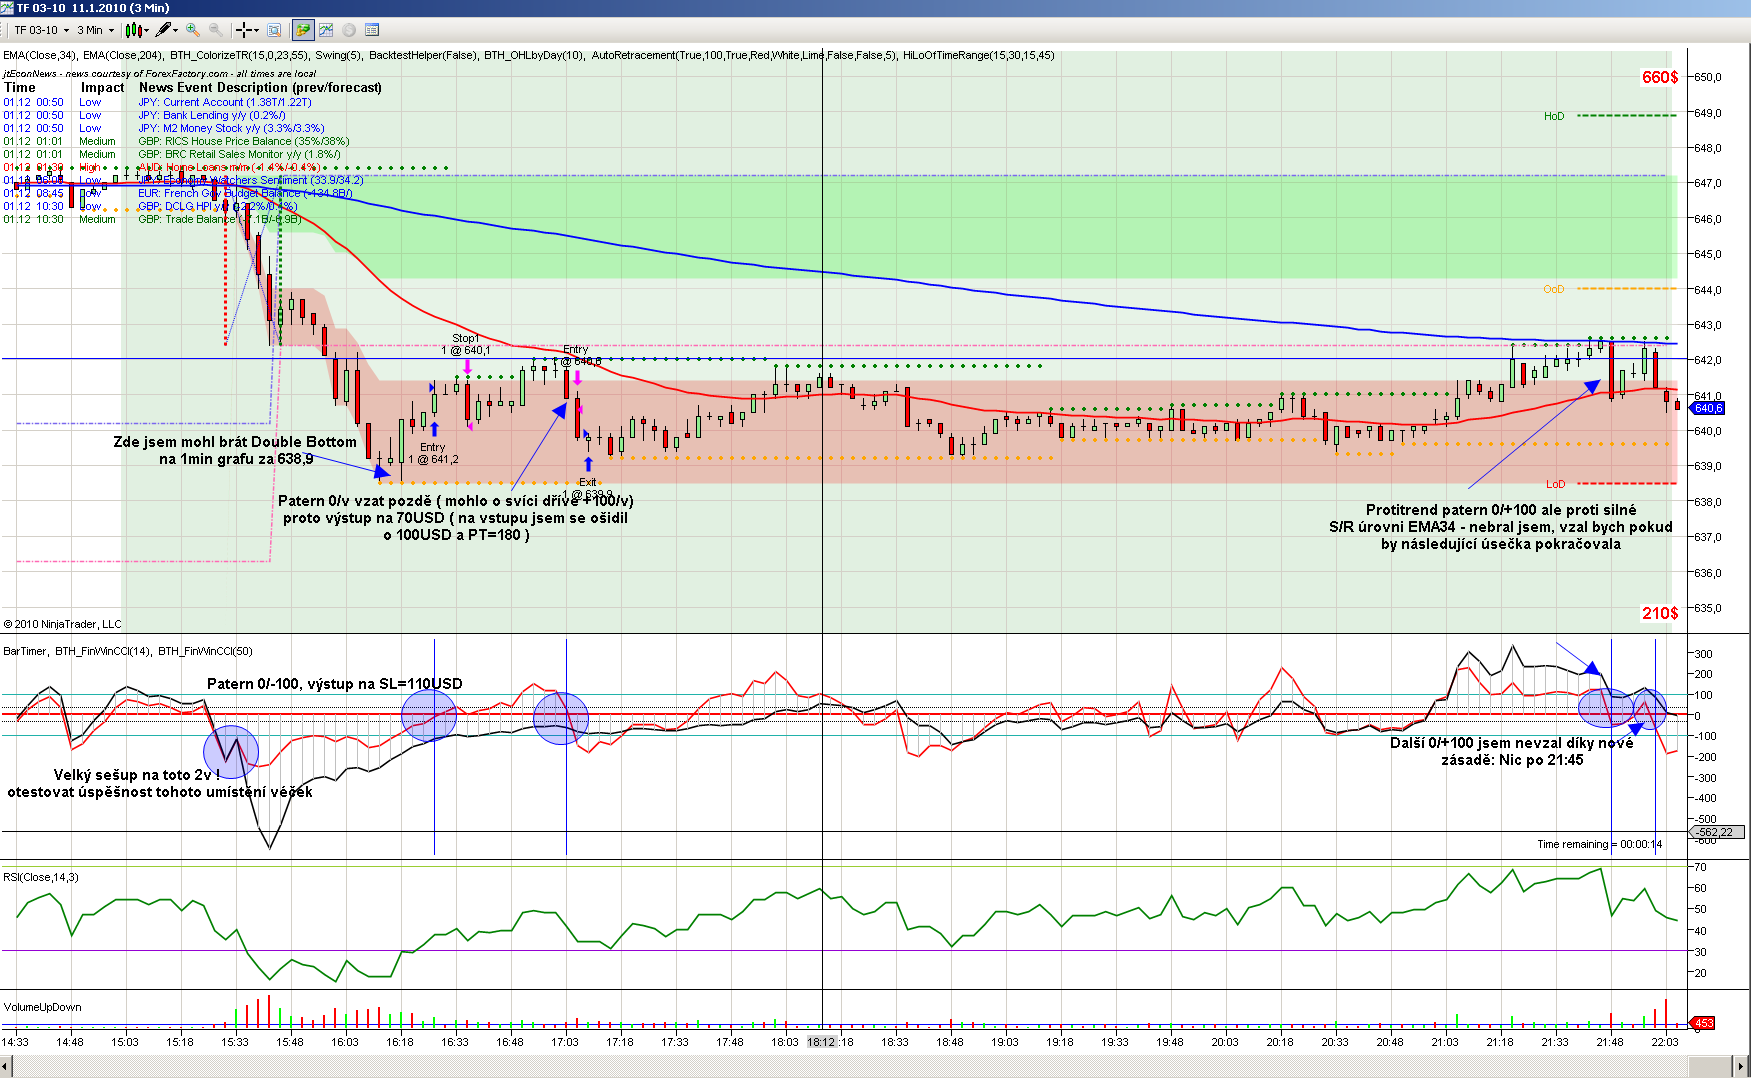The width and height of the screenshot is (1751, 1078).
Task: Select the crosshair cursor icon
Action: pos(243,30)
